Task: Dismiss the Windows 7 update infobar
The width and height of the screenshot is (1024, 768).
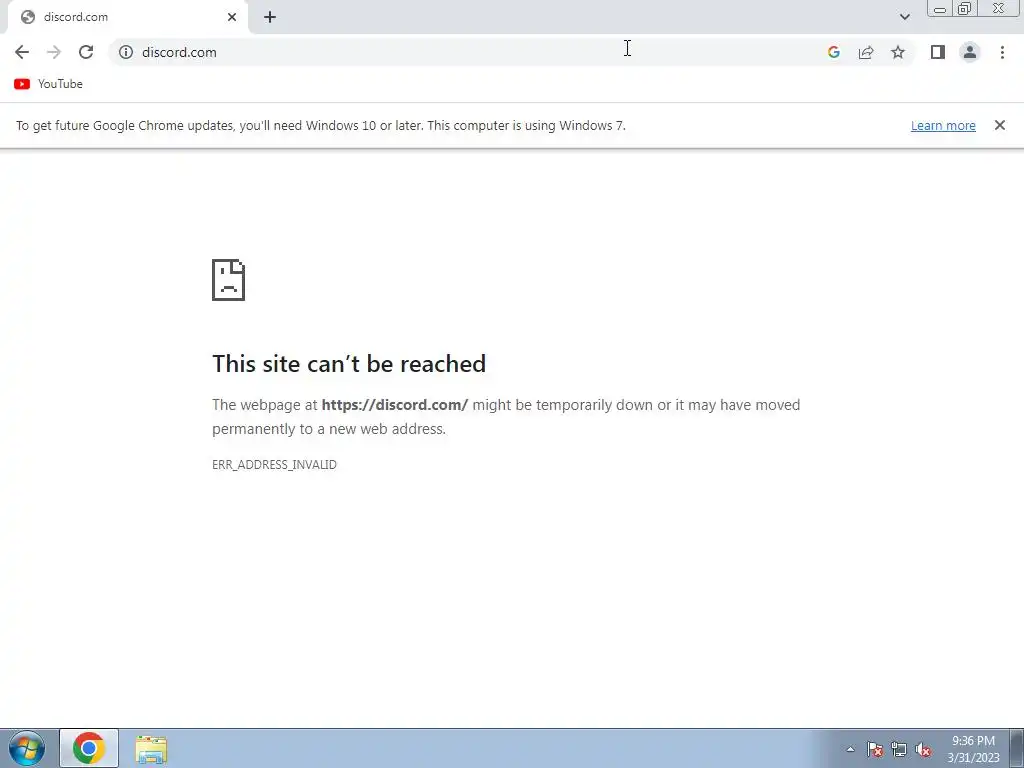Action: point(1000,125)
